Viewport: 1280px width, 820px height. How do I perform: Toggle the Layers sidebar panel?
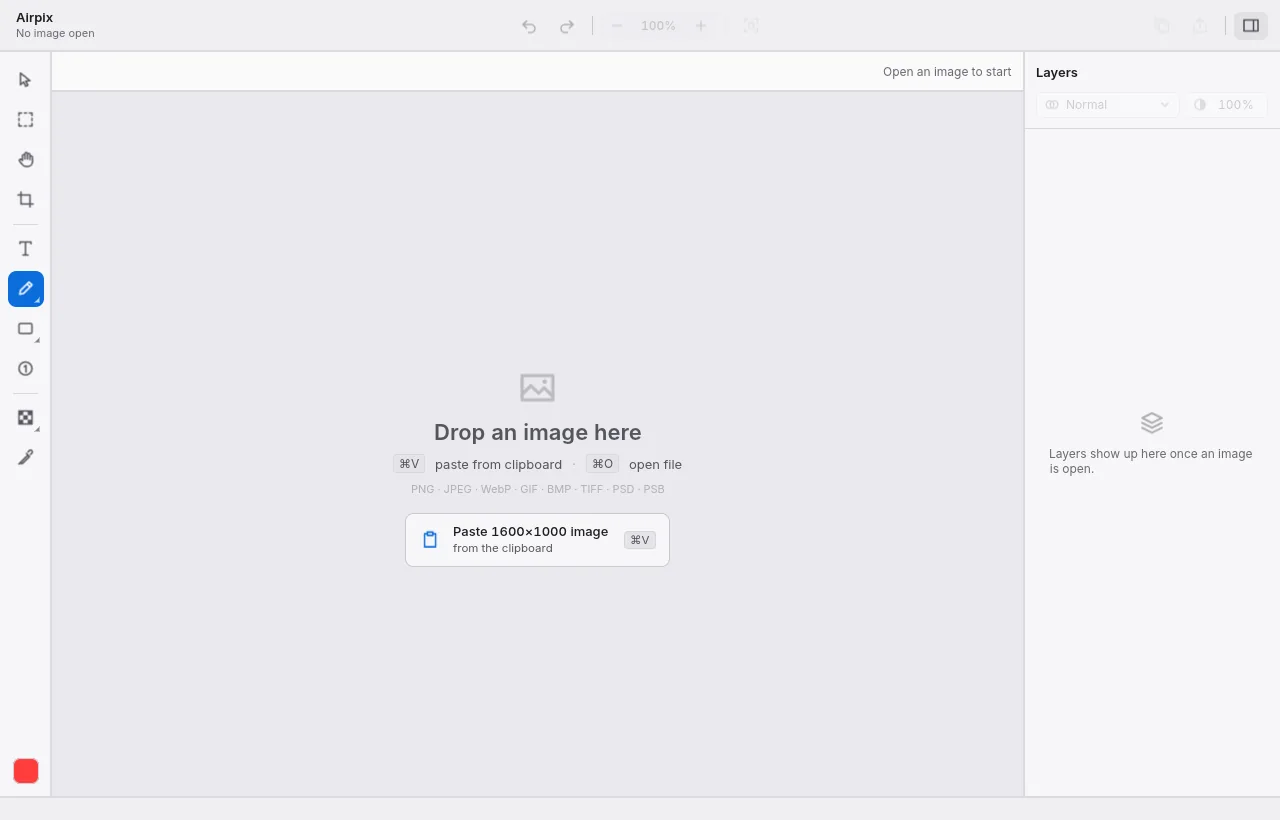(x=1251, y=26)
